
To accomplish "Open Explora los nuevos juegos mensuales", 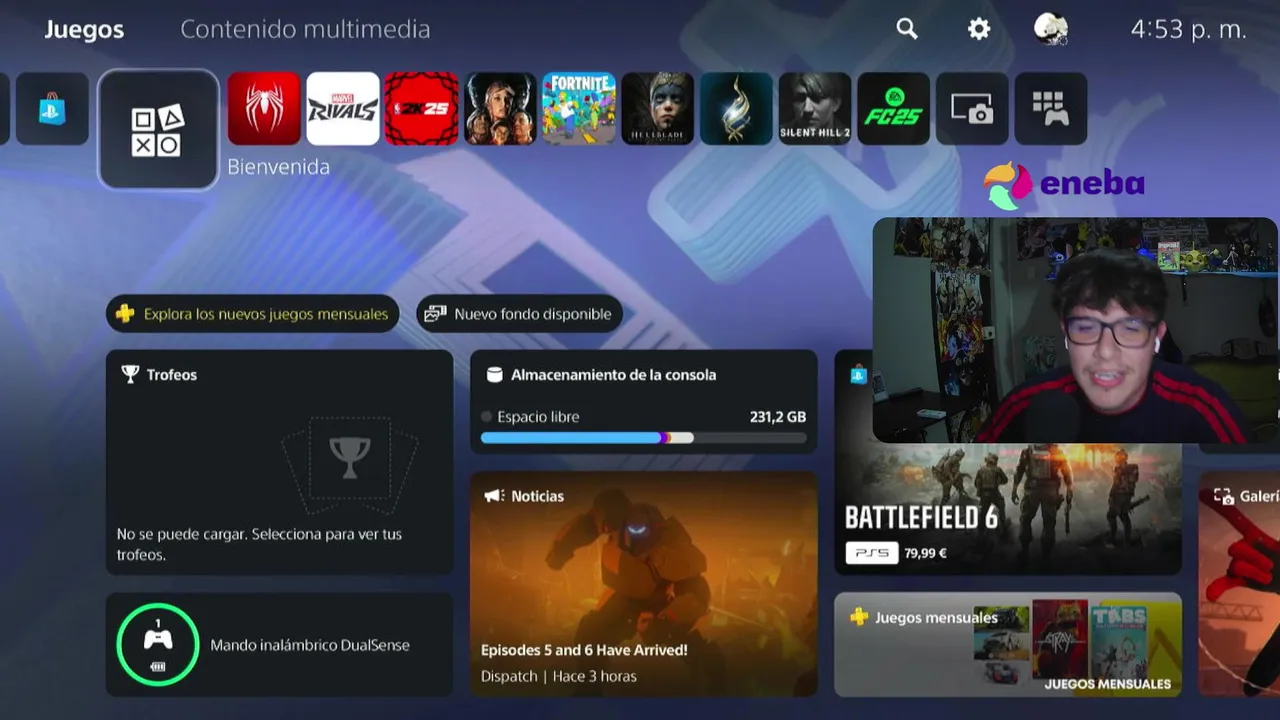I will tap(253, 314).
